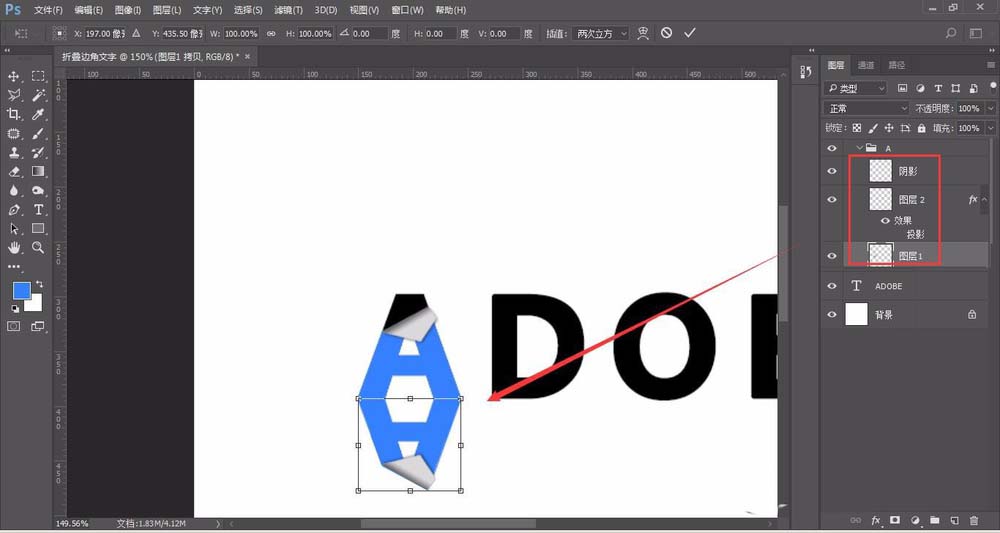Reset default foreground and background colors
Screen dimensions: 1000x533
15,309
